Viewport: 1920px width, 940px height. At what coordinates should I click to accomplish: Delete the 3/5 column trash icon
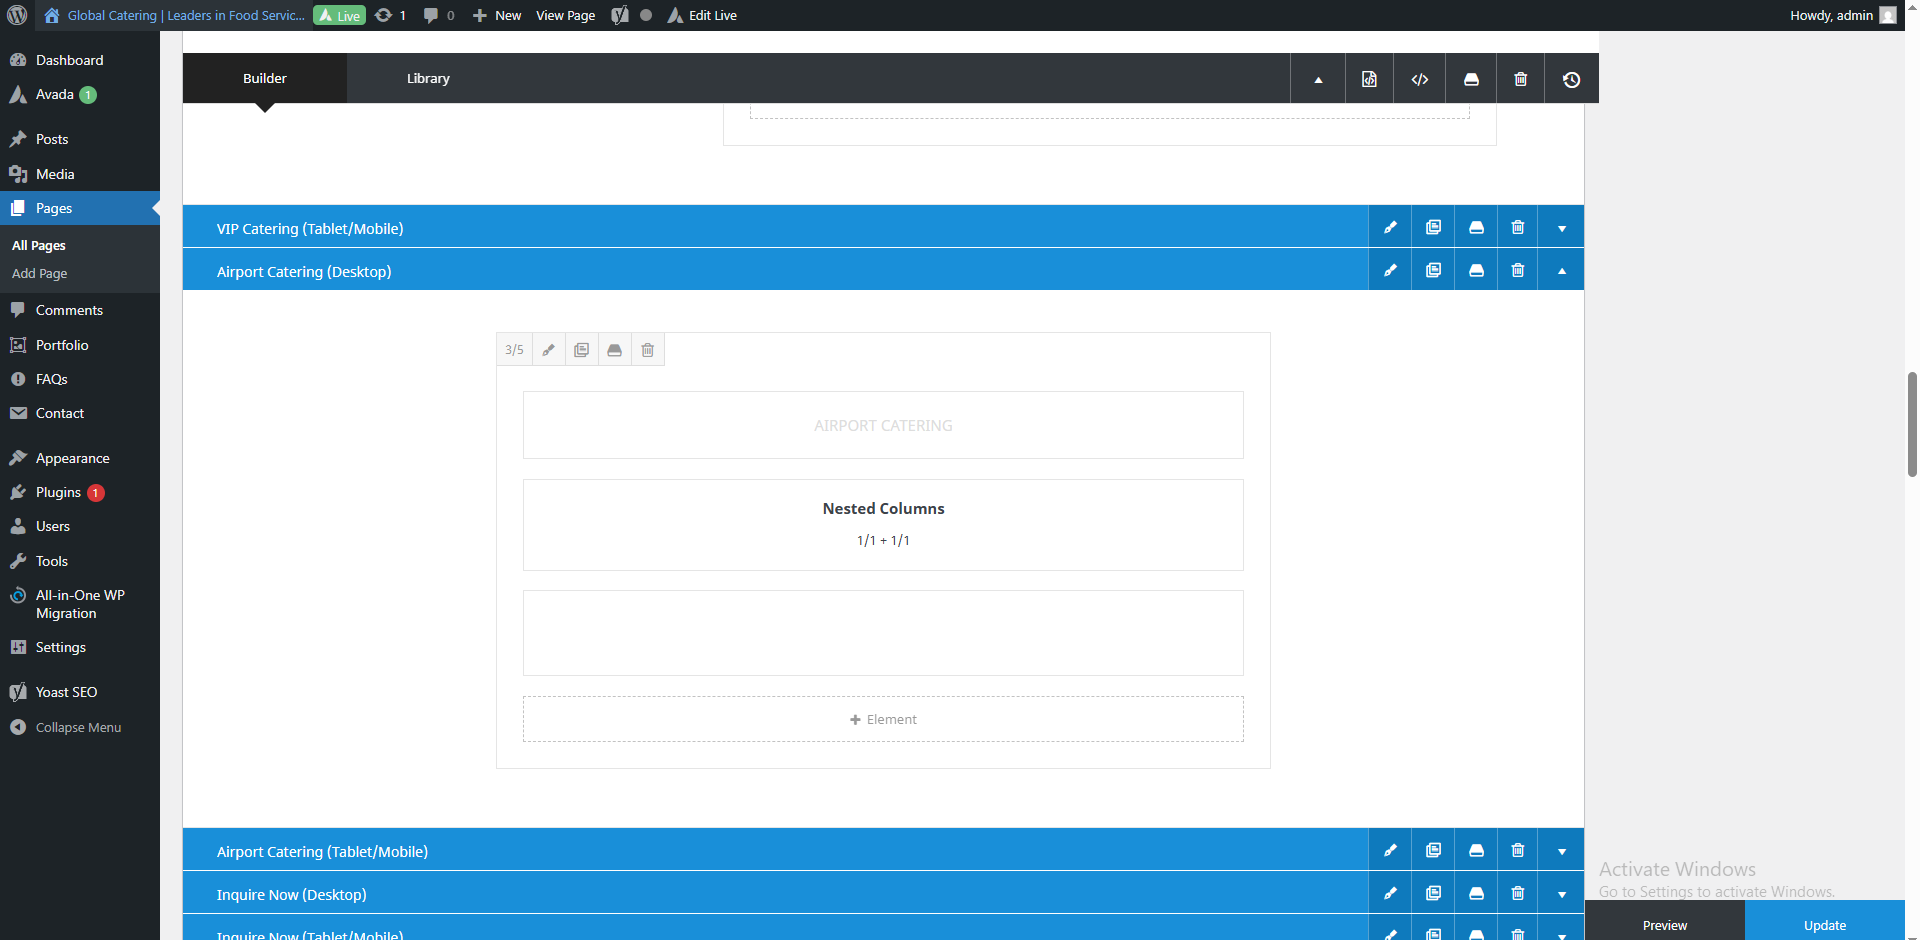647,350
